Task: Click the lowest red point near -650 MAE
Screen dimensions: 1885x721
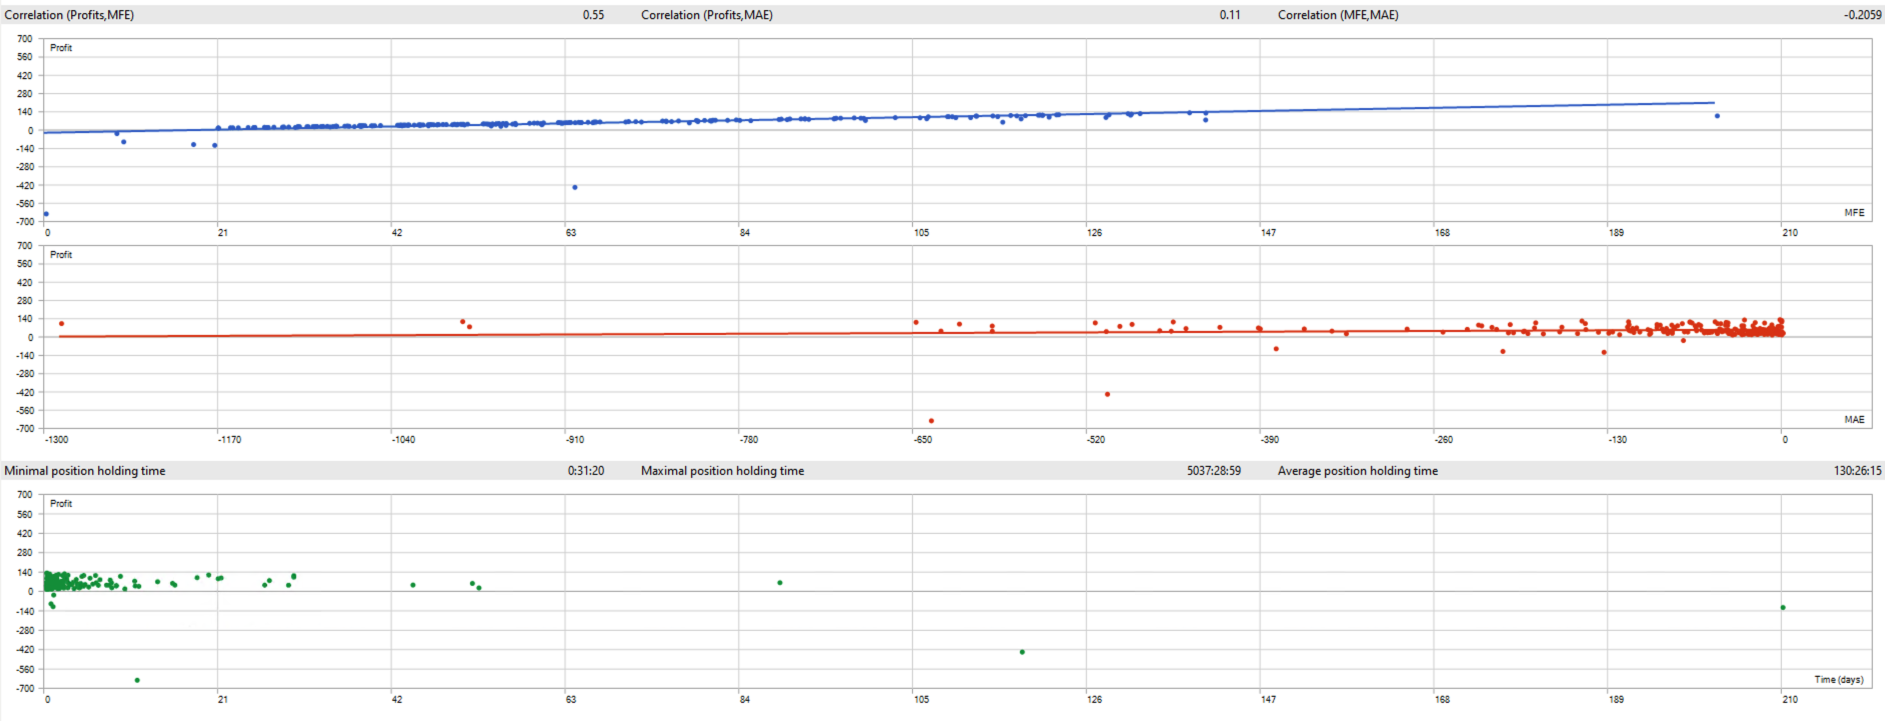Action: pos(931,421)
